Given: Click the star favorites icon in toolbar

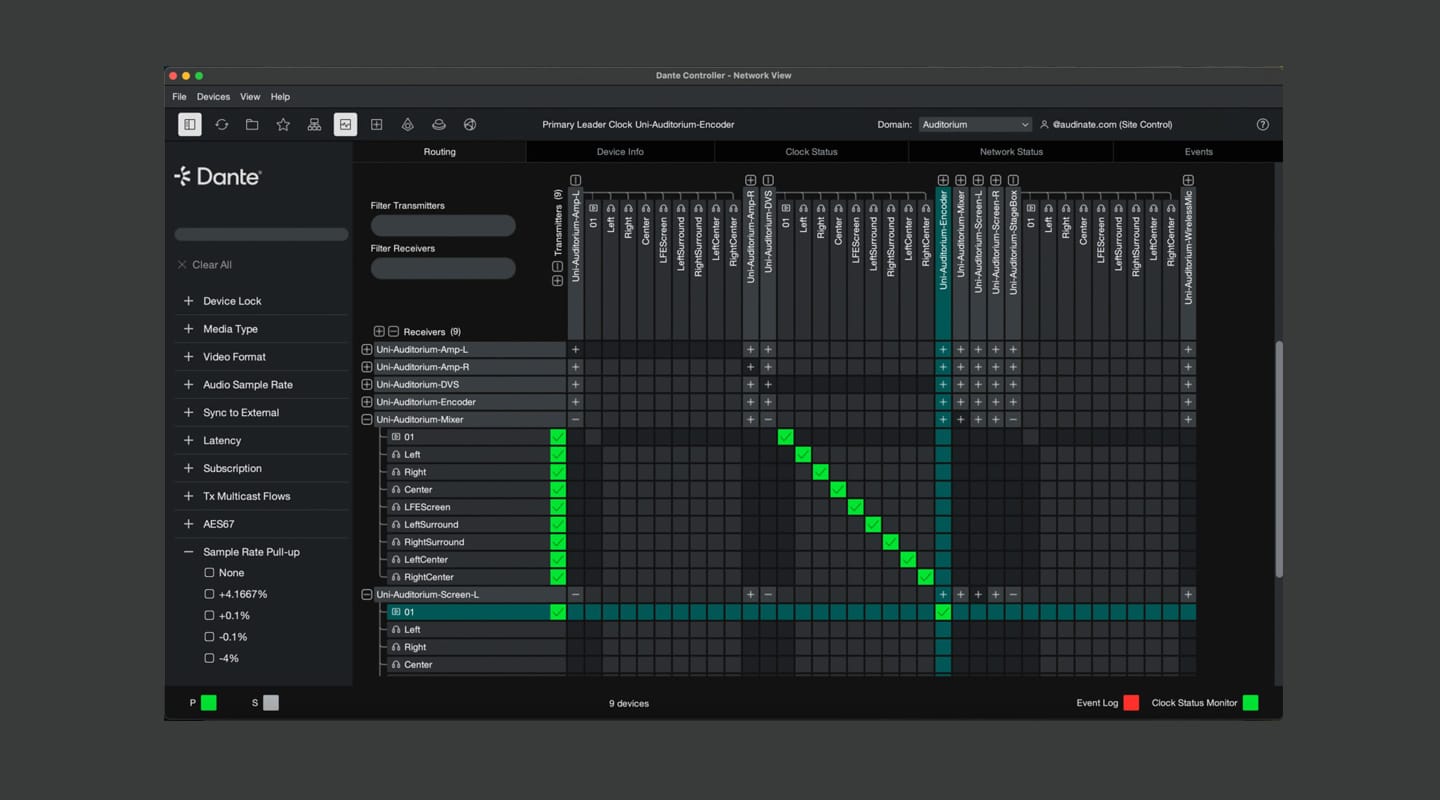Looking at the screenshot, I should point(283,124).
